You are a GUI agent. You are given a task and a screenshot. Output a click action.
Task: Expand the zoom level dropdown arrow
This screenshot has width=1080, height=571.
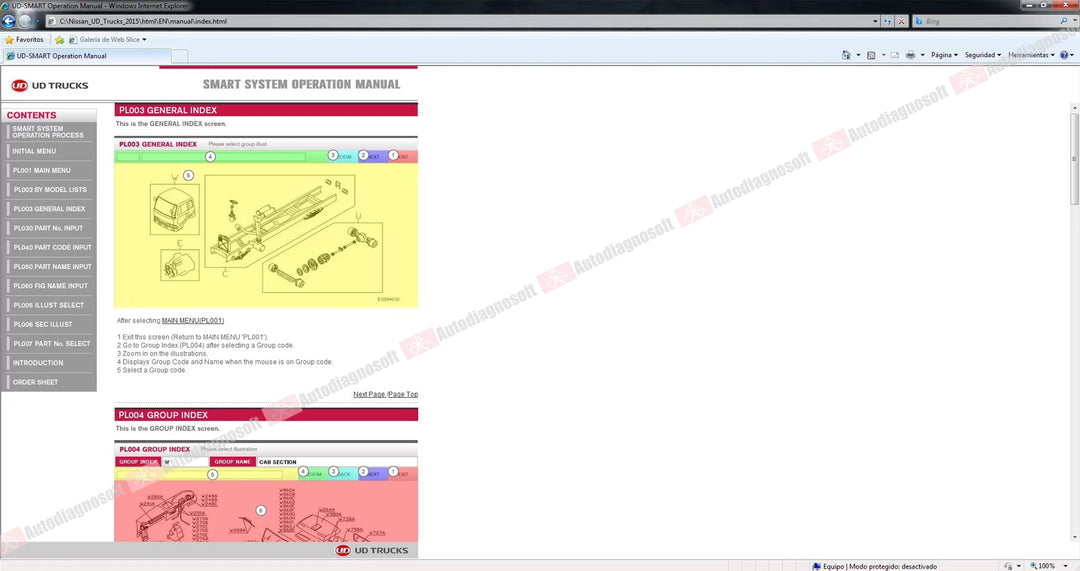tap(1066, 566)
